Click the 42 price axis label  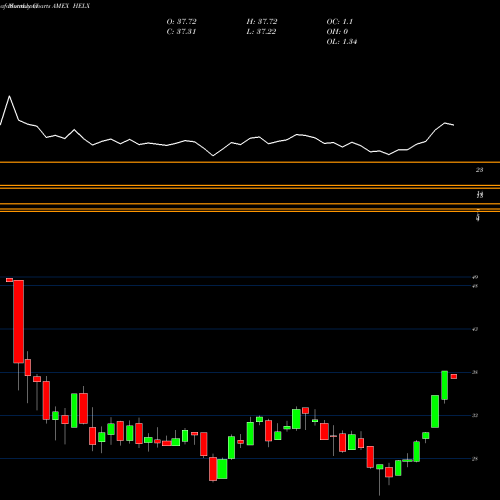pos(475,329)
